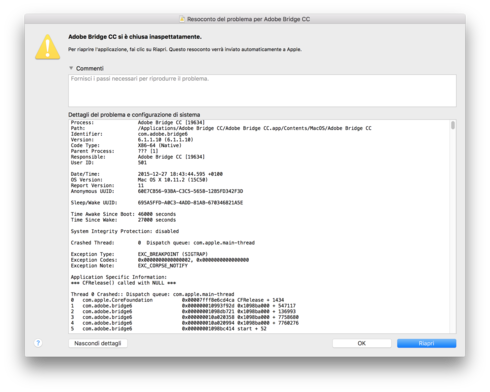Select 'Identifier: com.adobe.bridge6' line
This screenshot has width=490, height=392.
point(129,134)
